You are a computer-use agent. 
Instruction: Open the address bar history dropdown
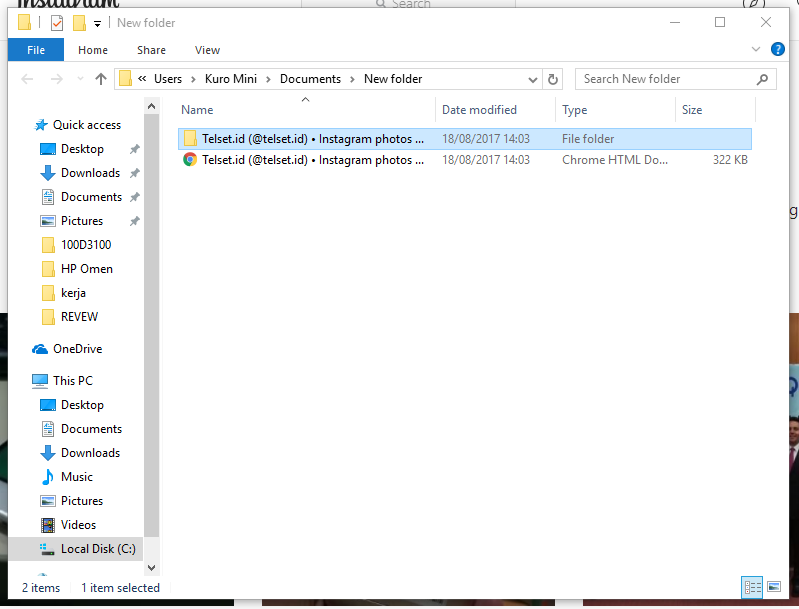535,79
